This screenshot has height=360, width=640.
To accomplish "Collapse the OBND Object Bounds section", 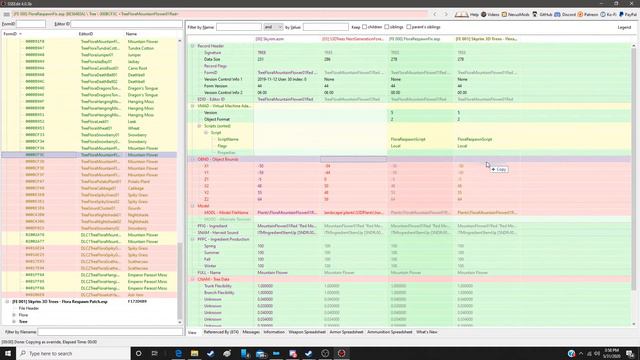I will point(193,159).
